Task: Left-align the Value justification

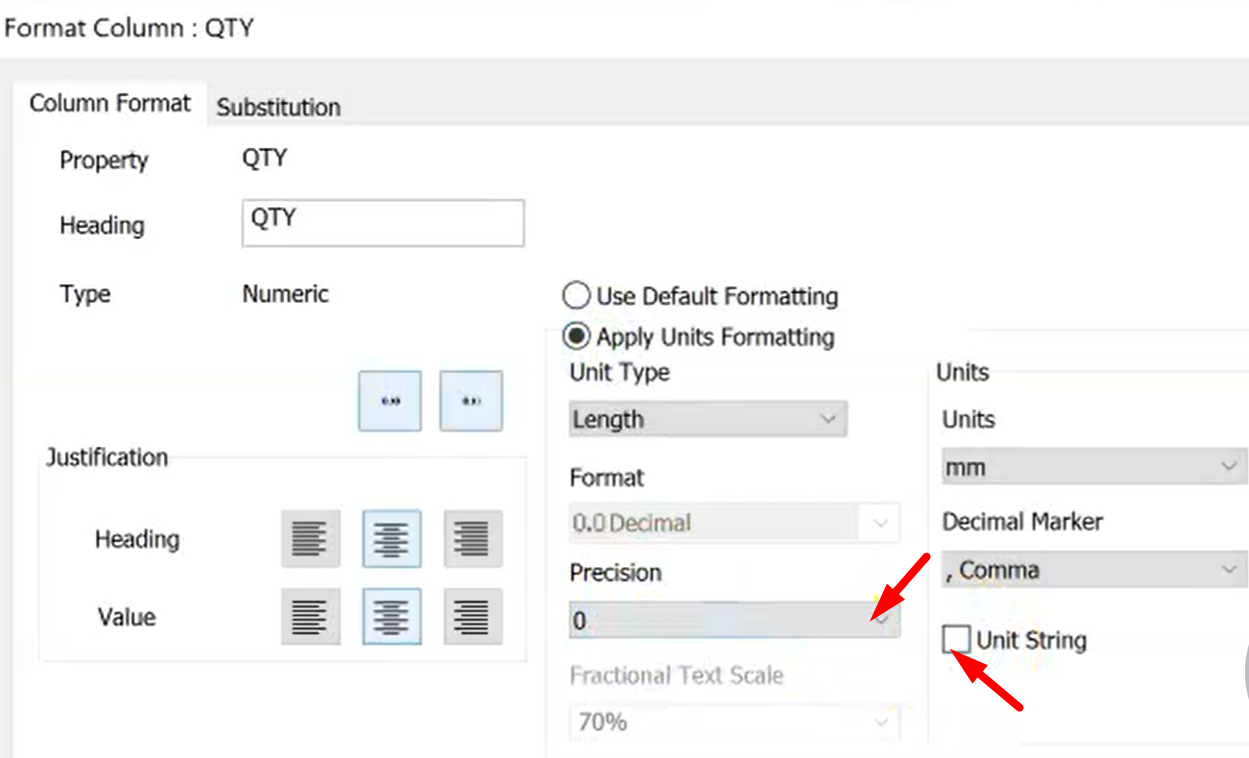Action: (x=310, y=617)
